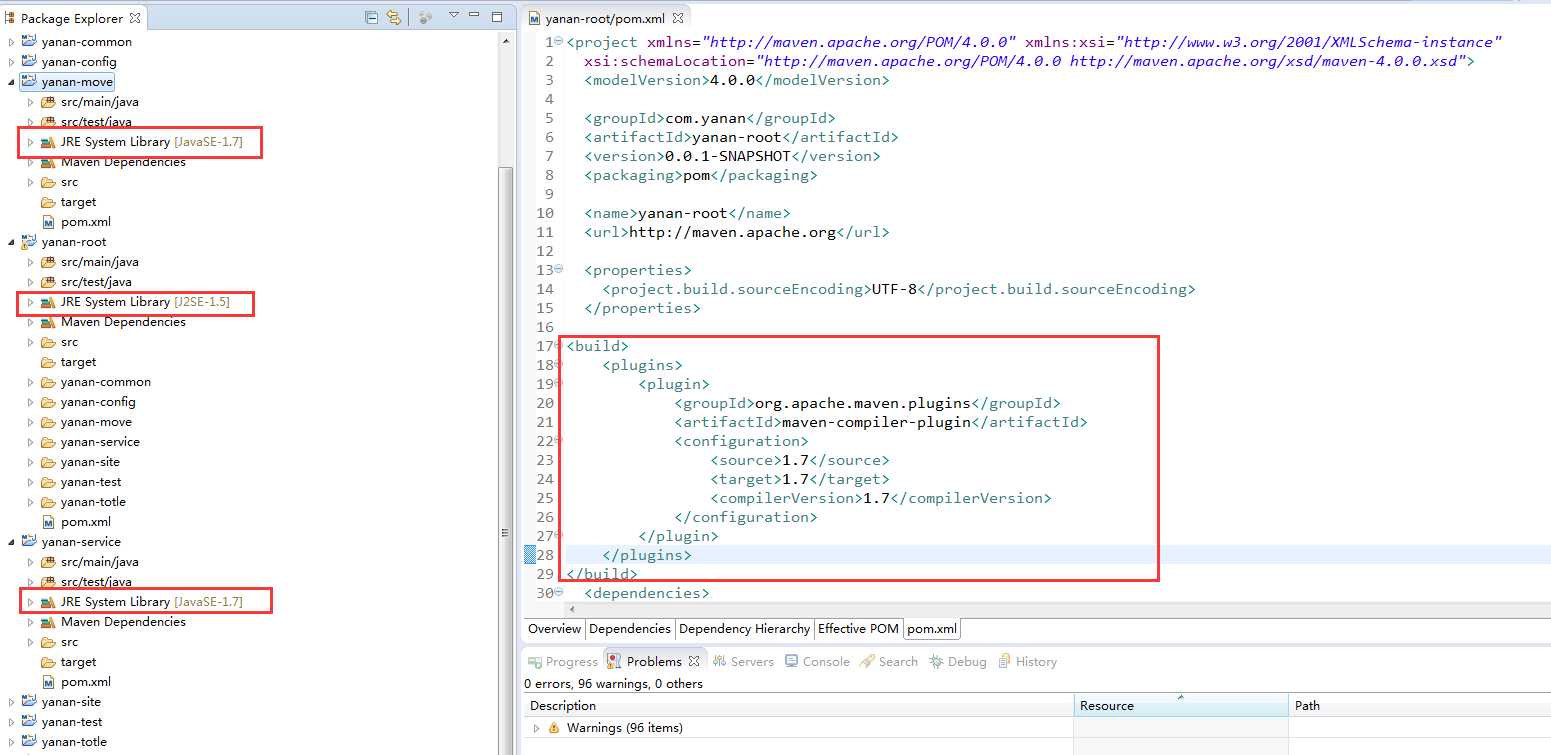Switch to the Overview tab of the POM editor
1551x755 pixels.
tap(554, 629)
